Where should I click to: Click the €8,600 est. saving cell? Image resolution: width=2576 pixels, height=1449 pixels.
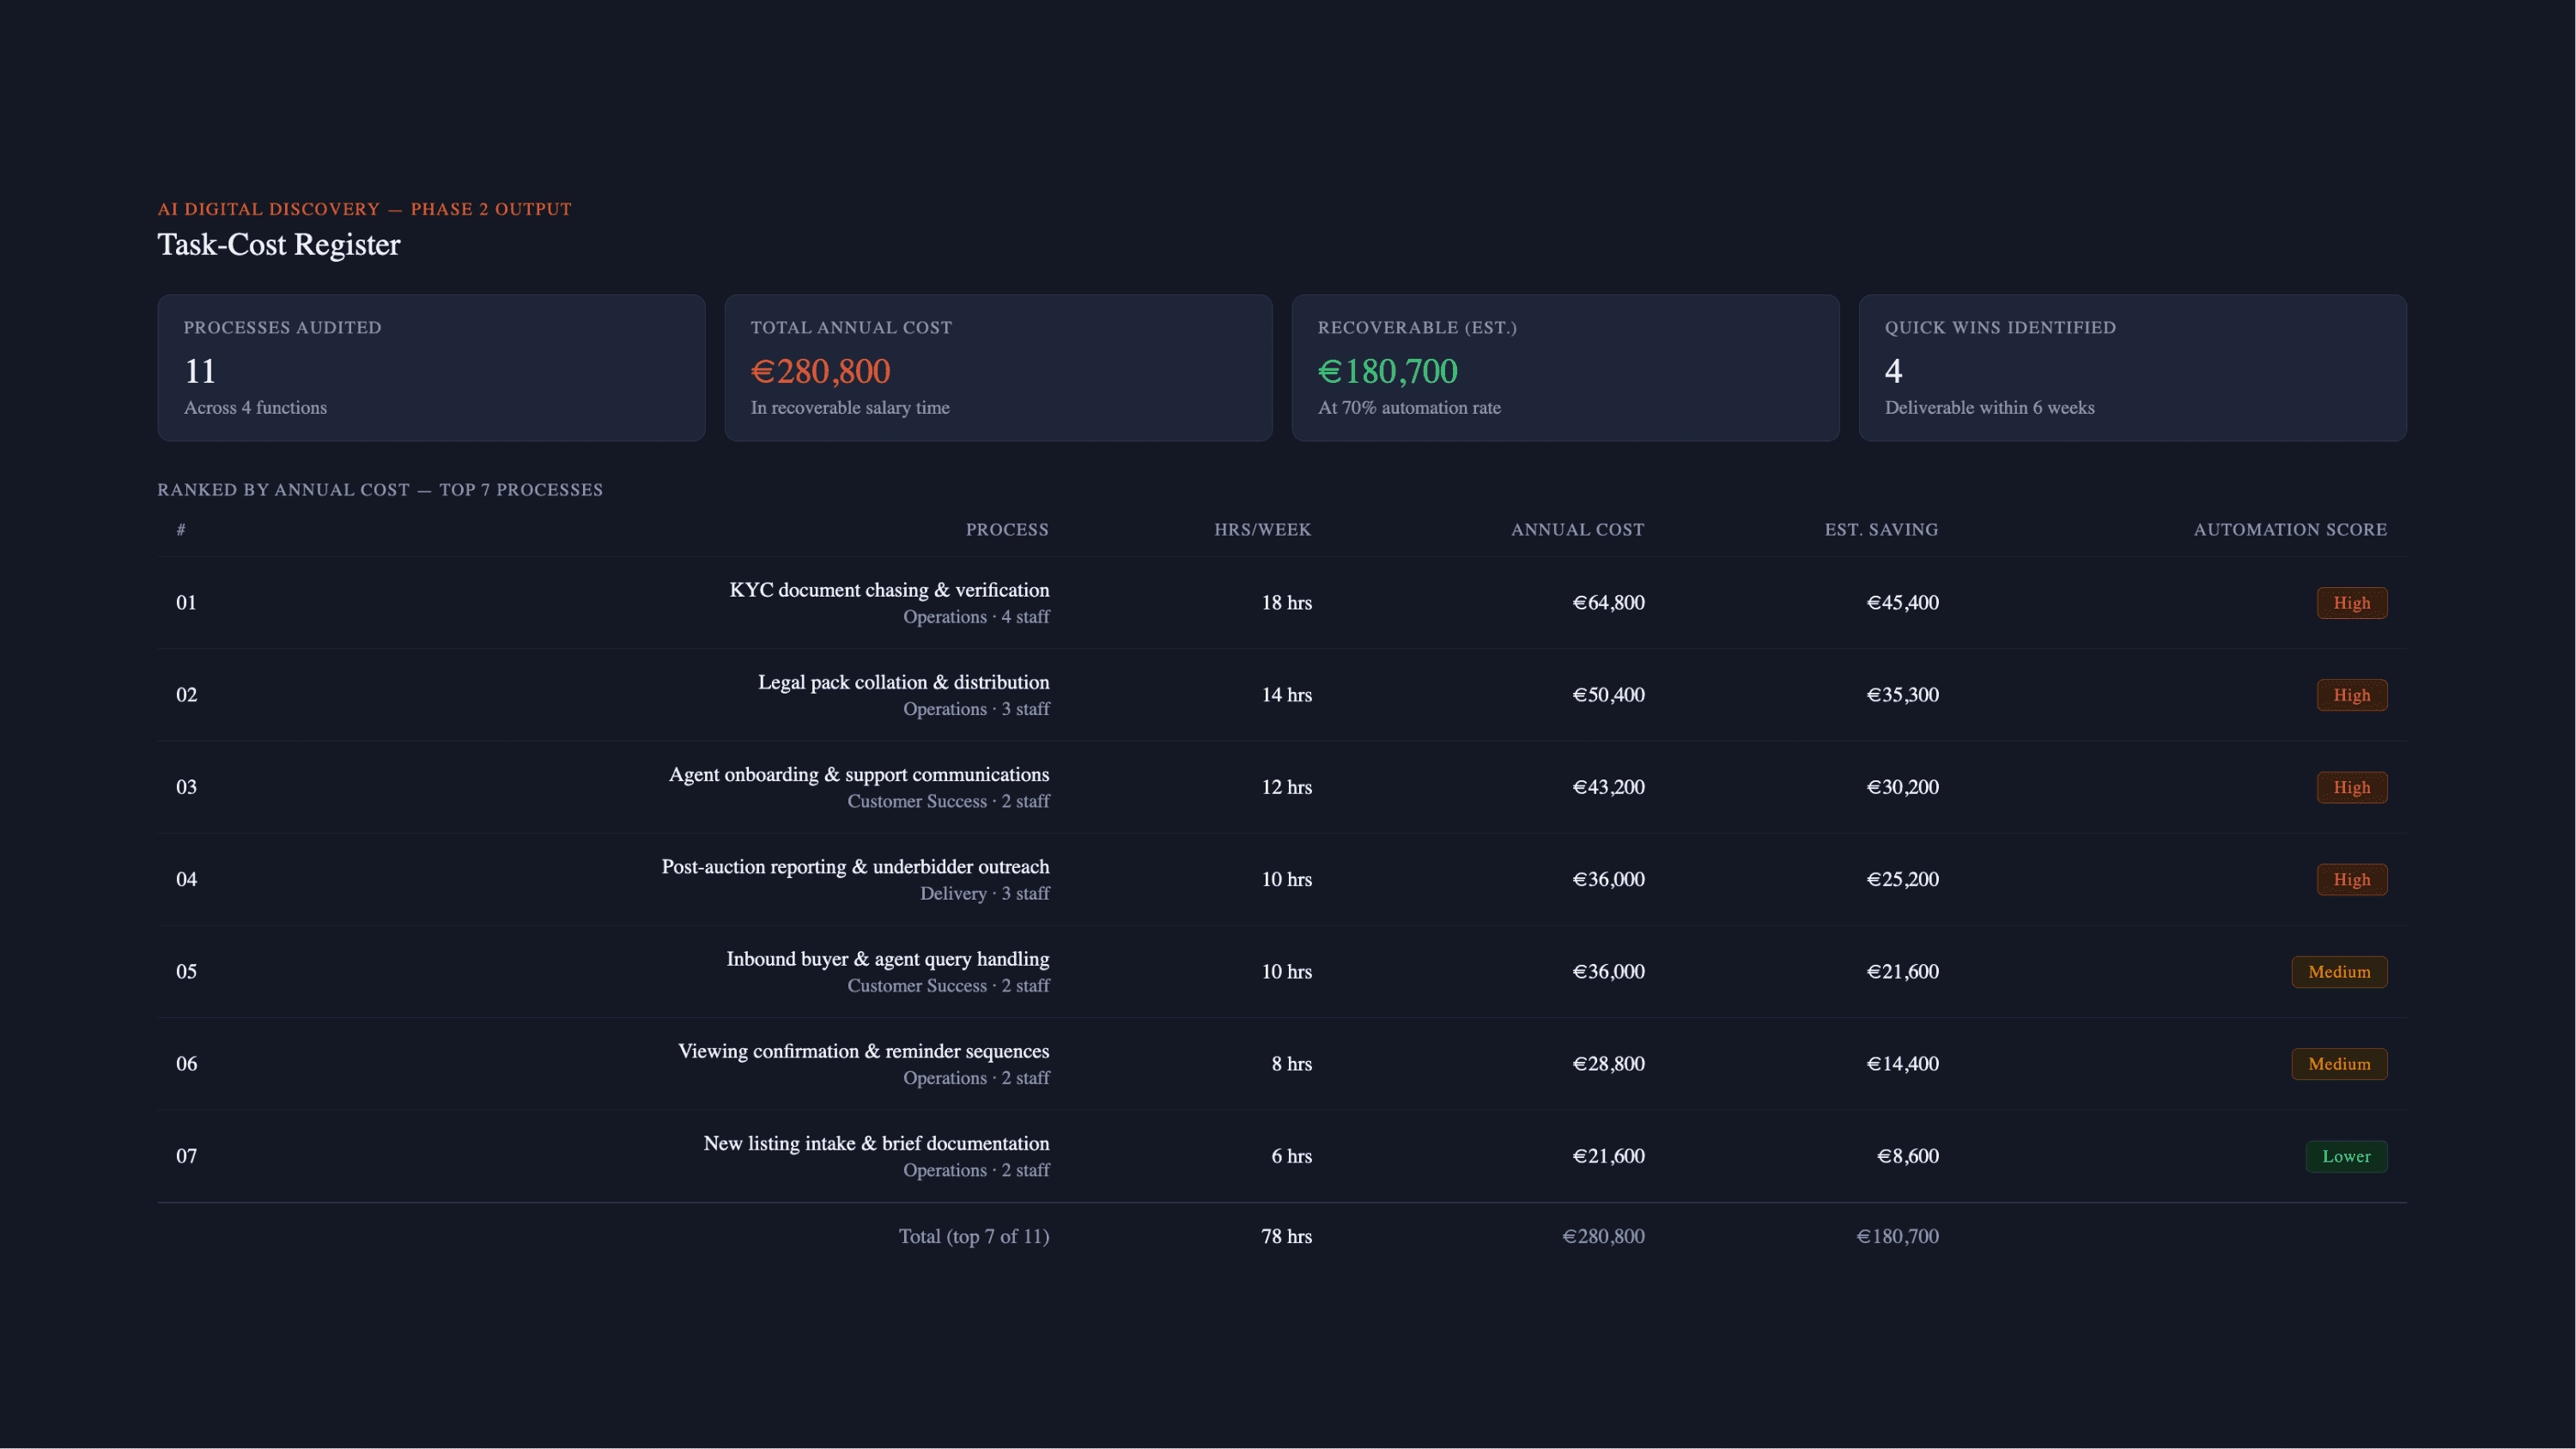tap(1908, 1155)
